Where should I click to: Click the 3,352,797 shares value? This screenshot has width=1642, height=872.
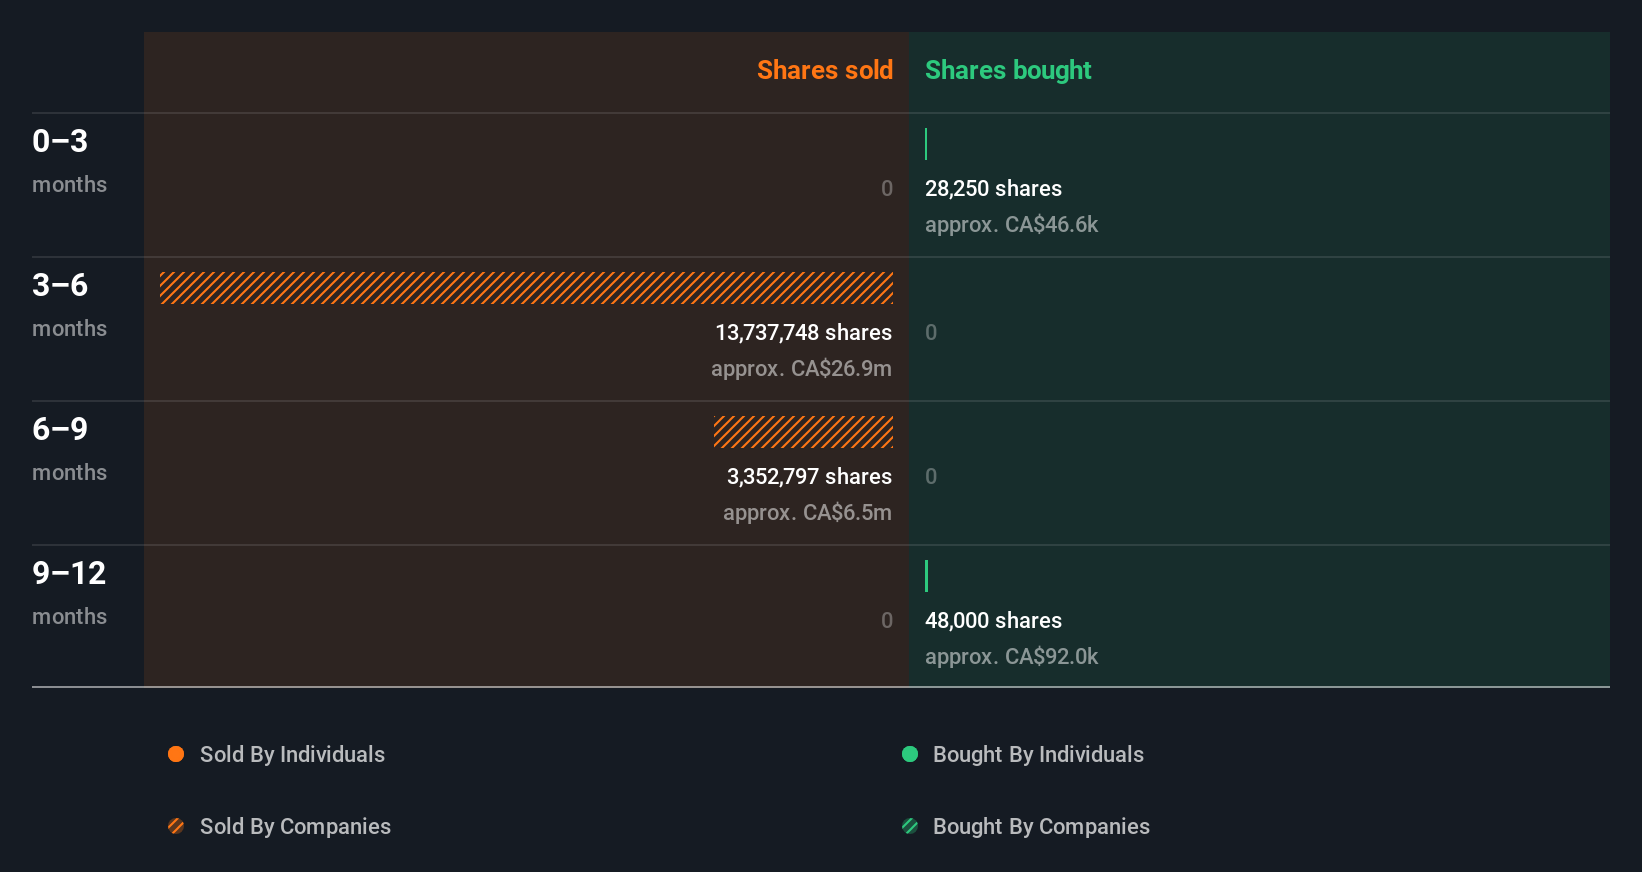tap(809, 476)
